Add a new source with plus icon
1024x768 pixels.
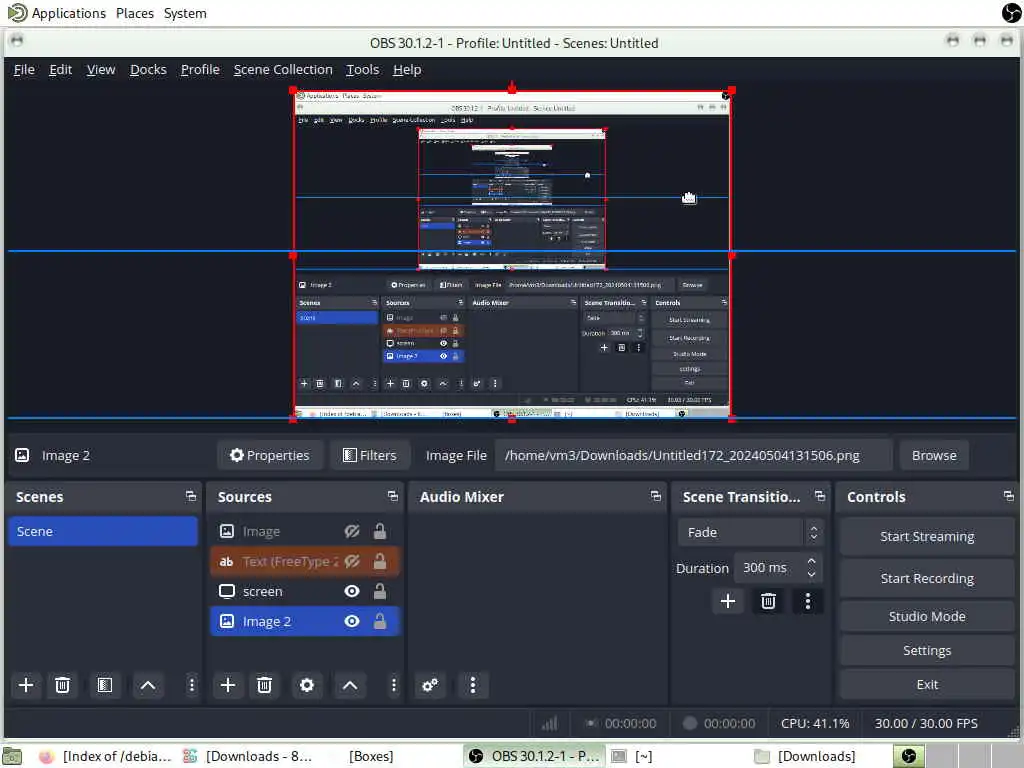[x=228, y=685]
